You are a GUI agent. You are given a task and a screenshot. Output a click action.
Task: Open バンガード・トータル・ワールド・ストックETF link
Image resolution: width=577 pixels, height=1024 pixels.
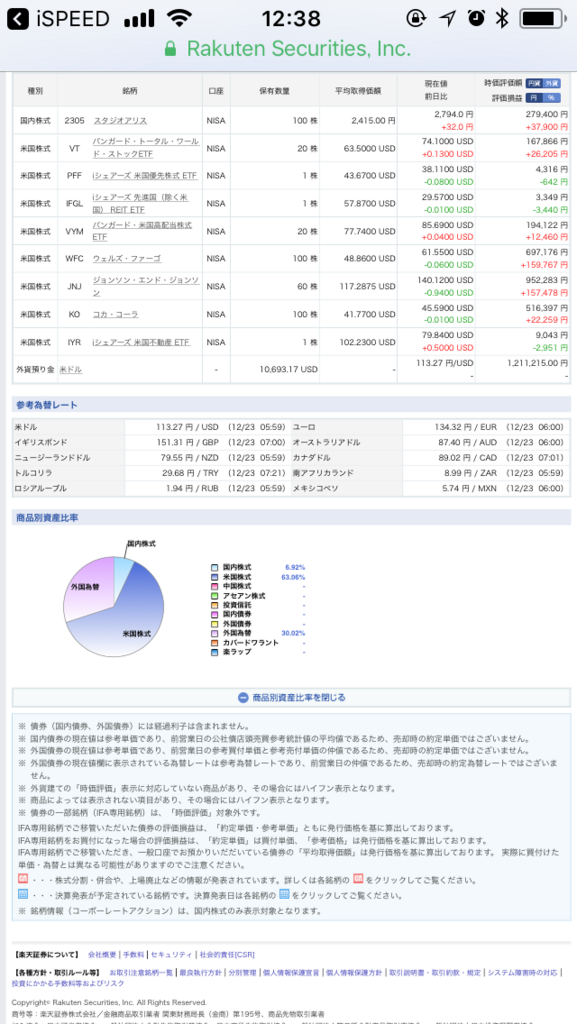click(x=146, y=148)
